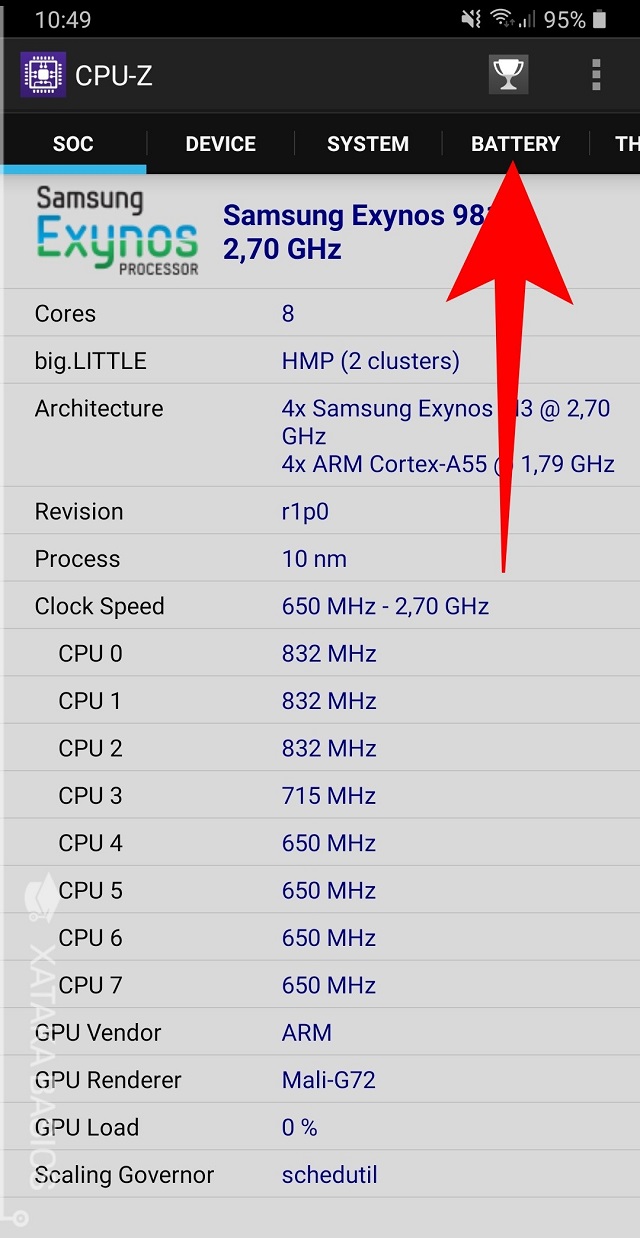Screen dimensions: 640x1238
Task: Select the Scaling Governor row
Action: (x=320, y=1175)
